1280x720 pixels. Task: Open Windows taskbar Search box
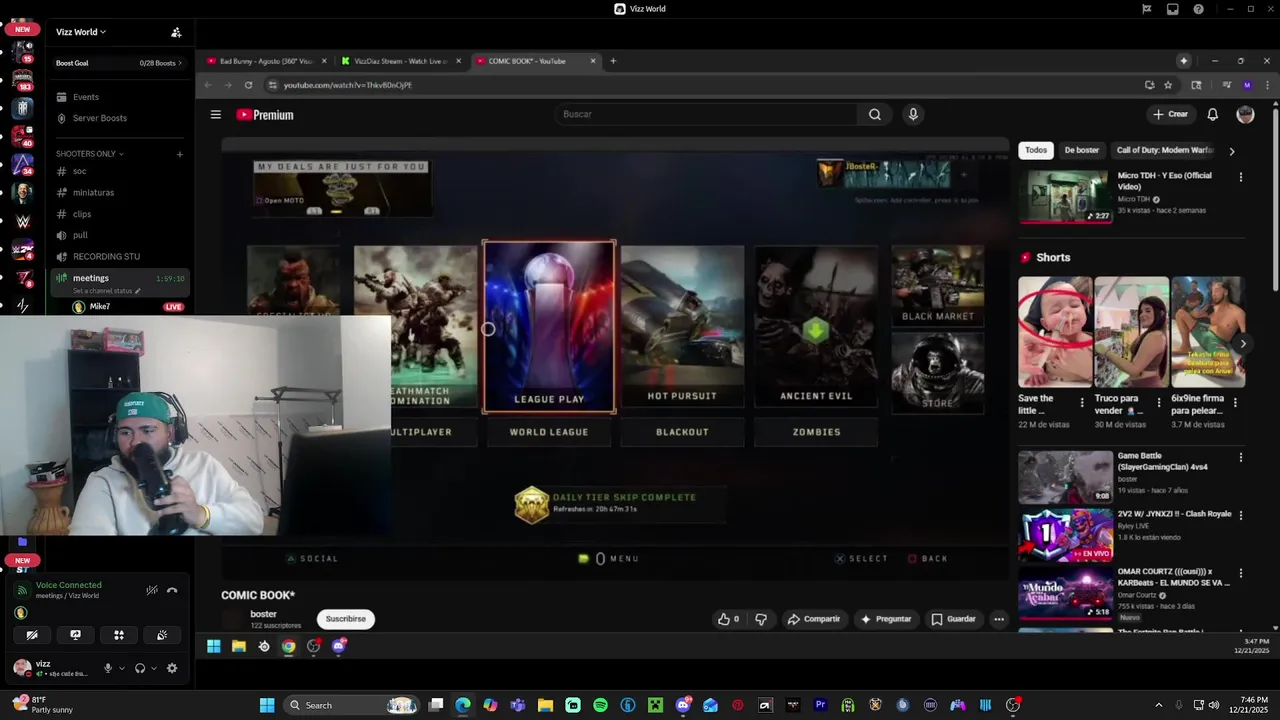tap(350, 705)
